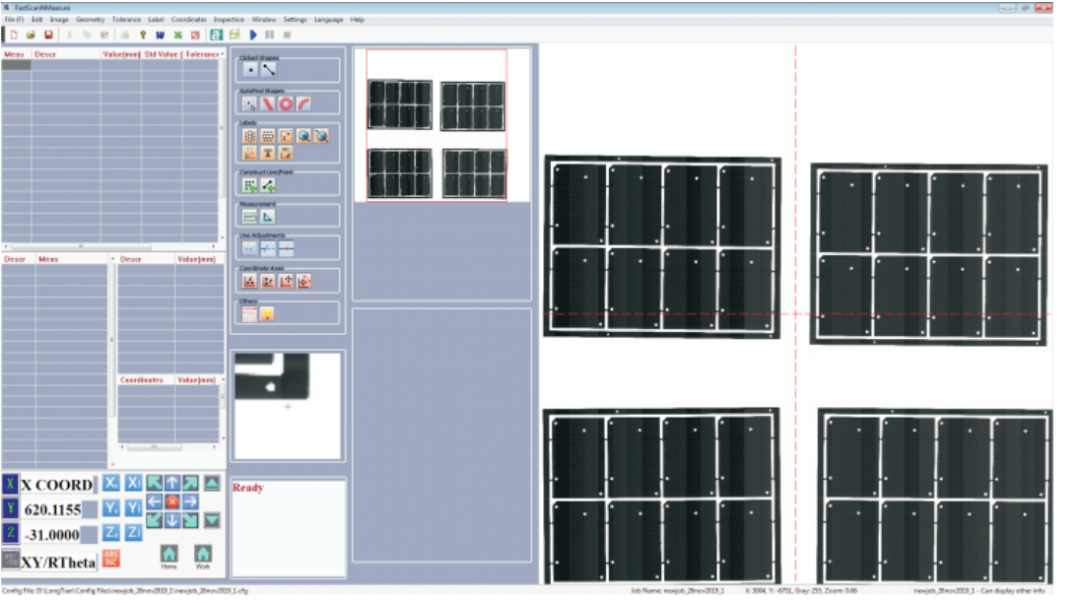Click the grid table icon in Others
Viewport: 1080px width, 603px height.
pyautogui.click(x=249, y=314)
